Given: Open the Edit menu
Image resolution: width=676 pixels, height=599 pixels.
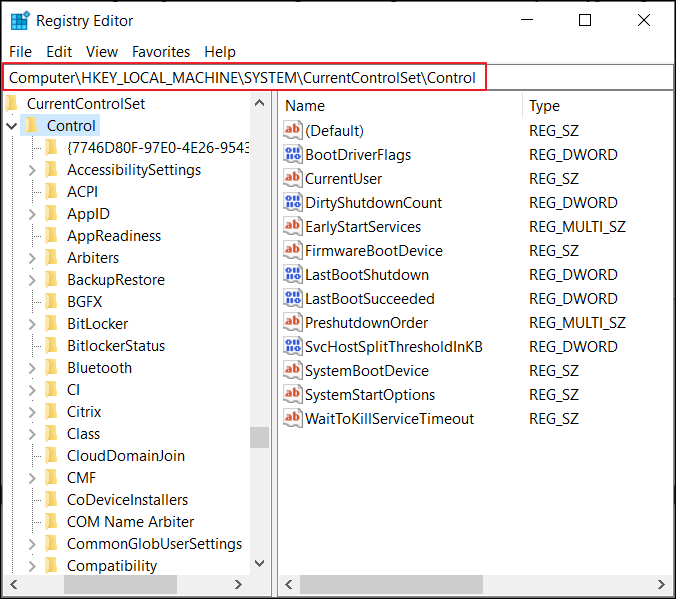Looking at the screenshot, I should [59, 52].
